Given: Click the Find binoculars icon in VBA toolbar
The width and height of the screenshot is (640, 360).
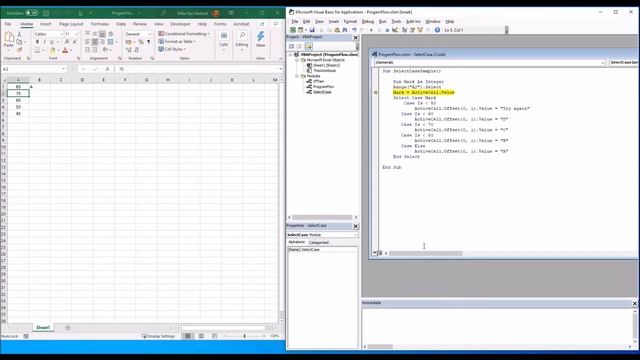Looking at the screenshot, I should coord(345,30).
